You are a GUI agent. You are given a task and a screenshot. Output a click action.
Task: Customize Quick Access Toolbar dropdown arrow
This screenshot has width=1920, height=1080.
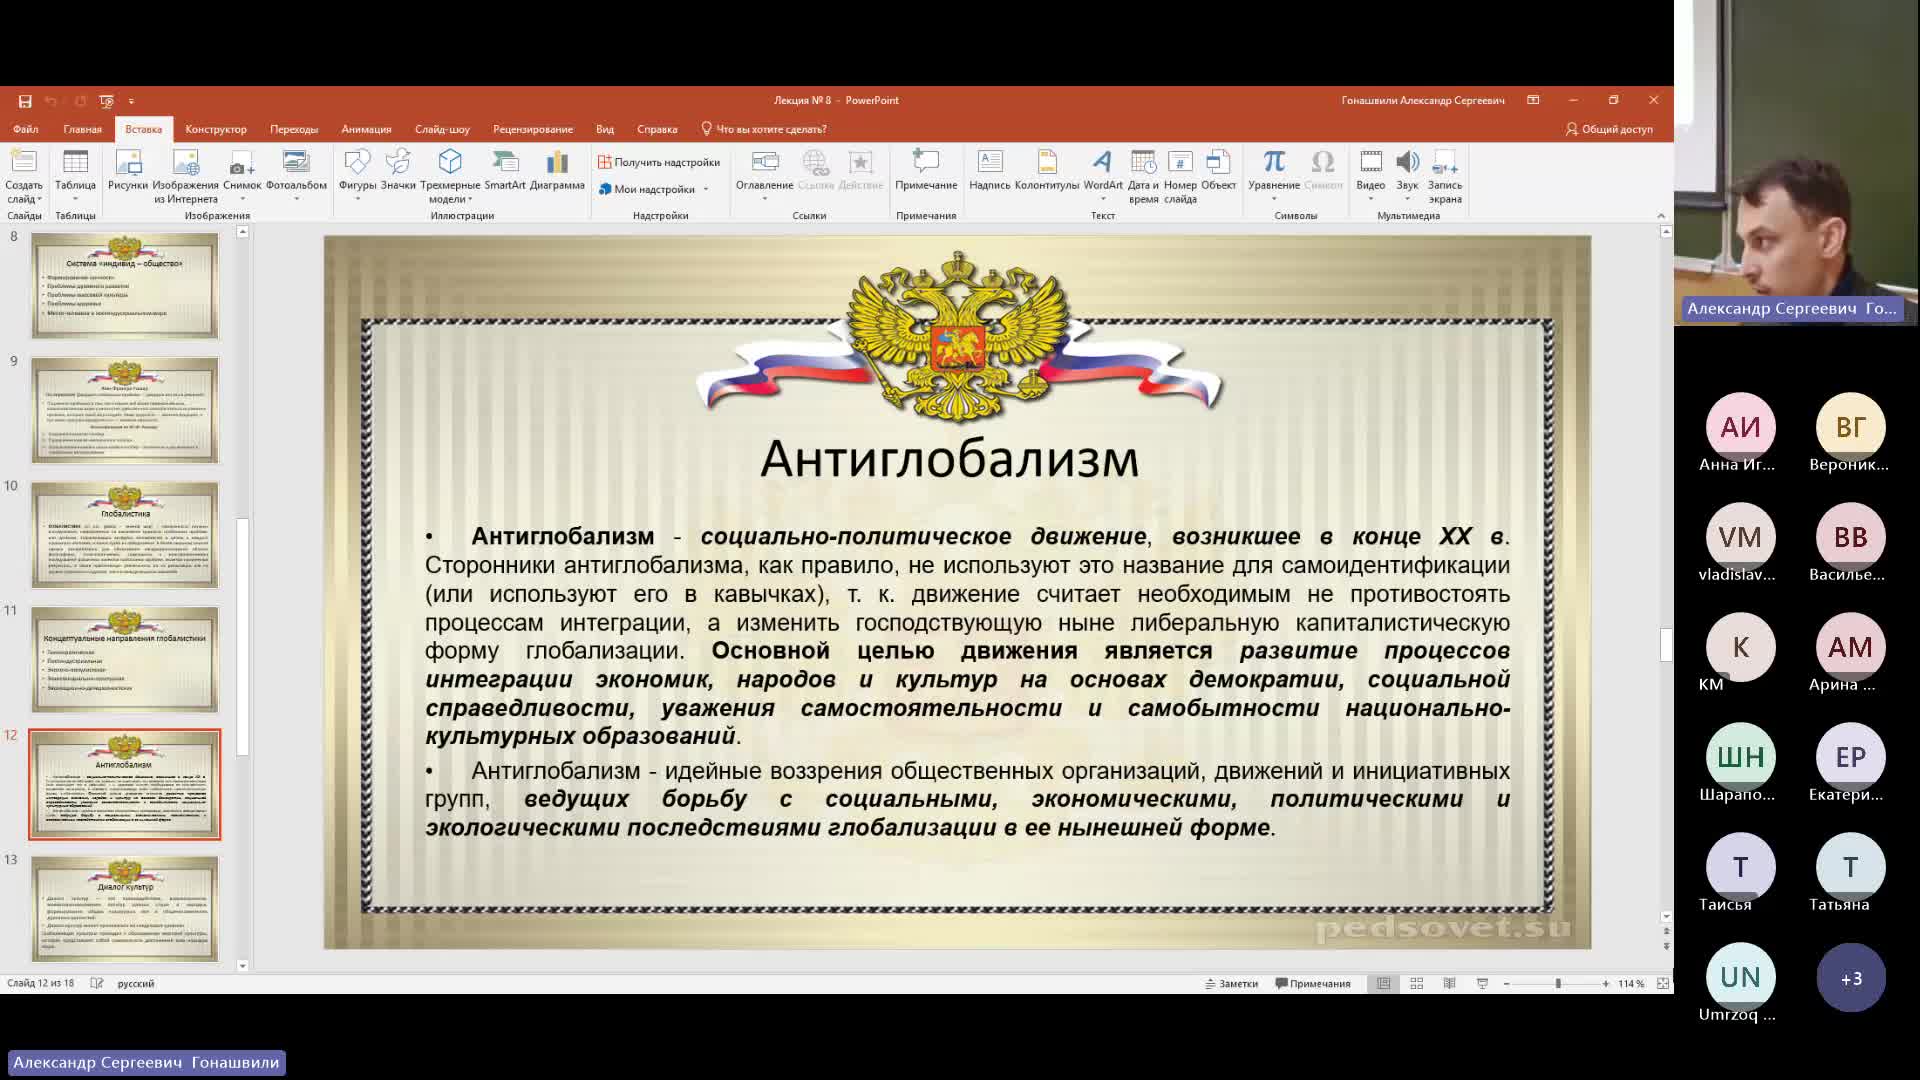131,101
